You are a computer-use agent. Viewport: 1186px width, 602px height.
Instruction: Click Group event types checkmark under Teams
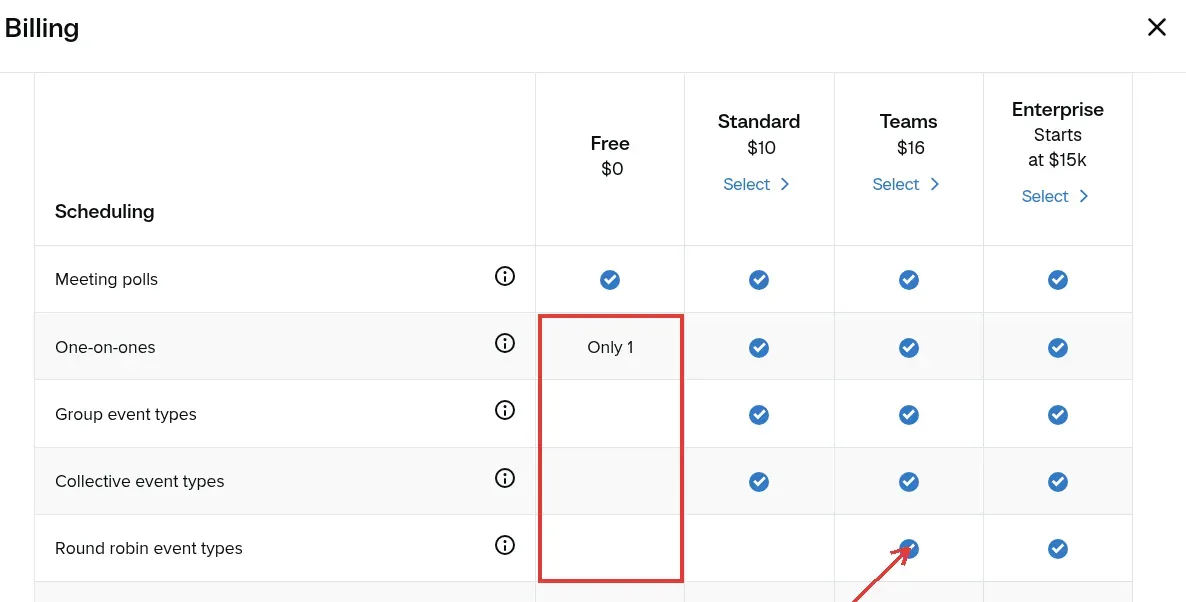[908, 415]
